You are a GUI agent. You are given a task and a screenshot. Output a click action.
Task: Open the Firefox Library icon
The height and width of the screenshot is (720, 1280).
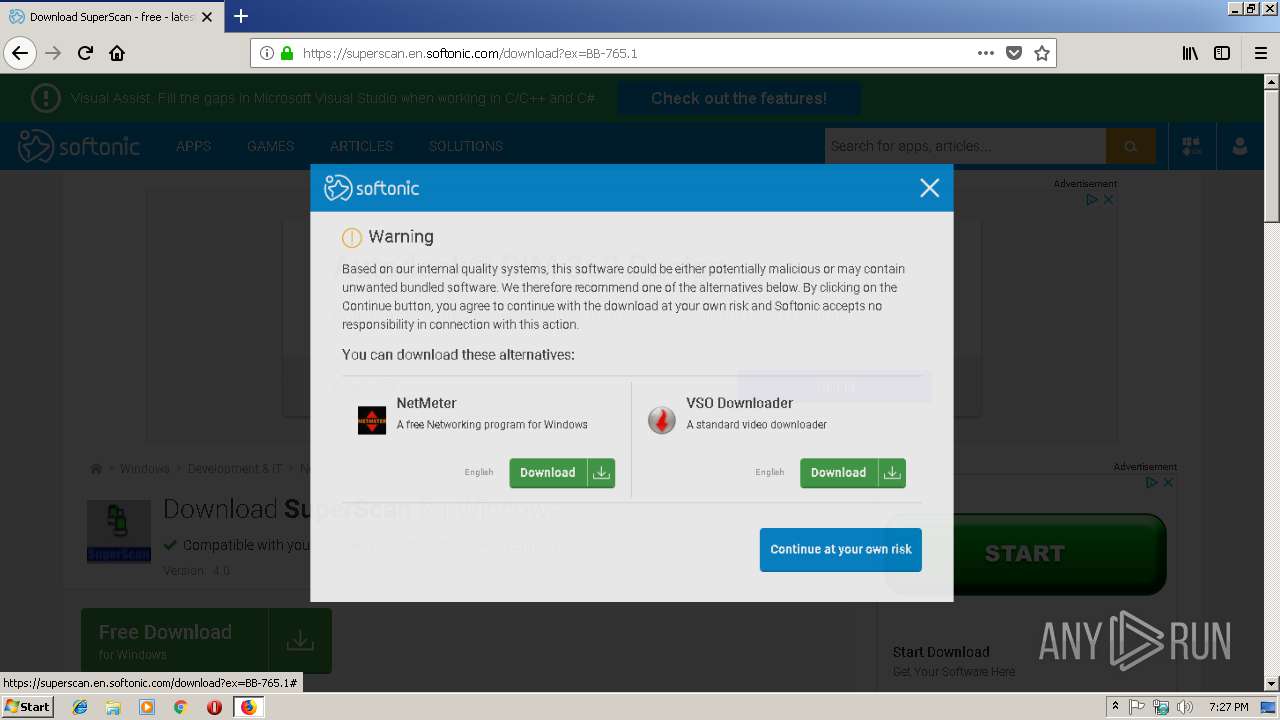[1190, 53]
